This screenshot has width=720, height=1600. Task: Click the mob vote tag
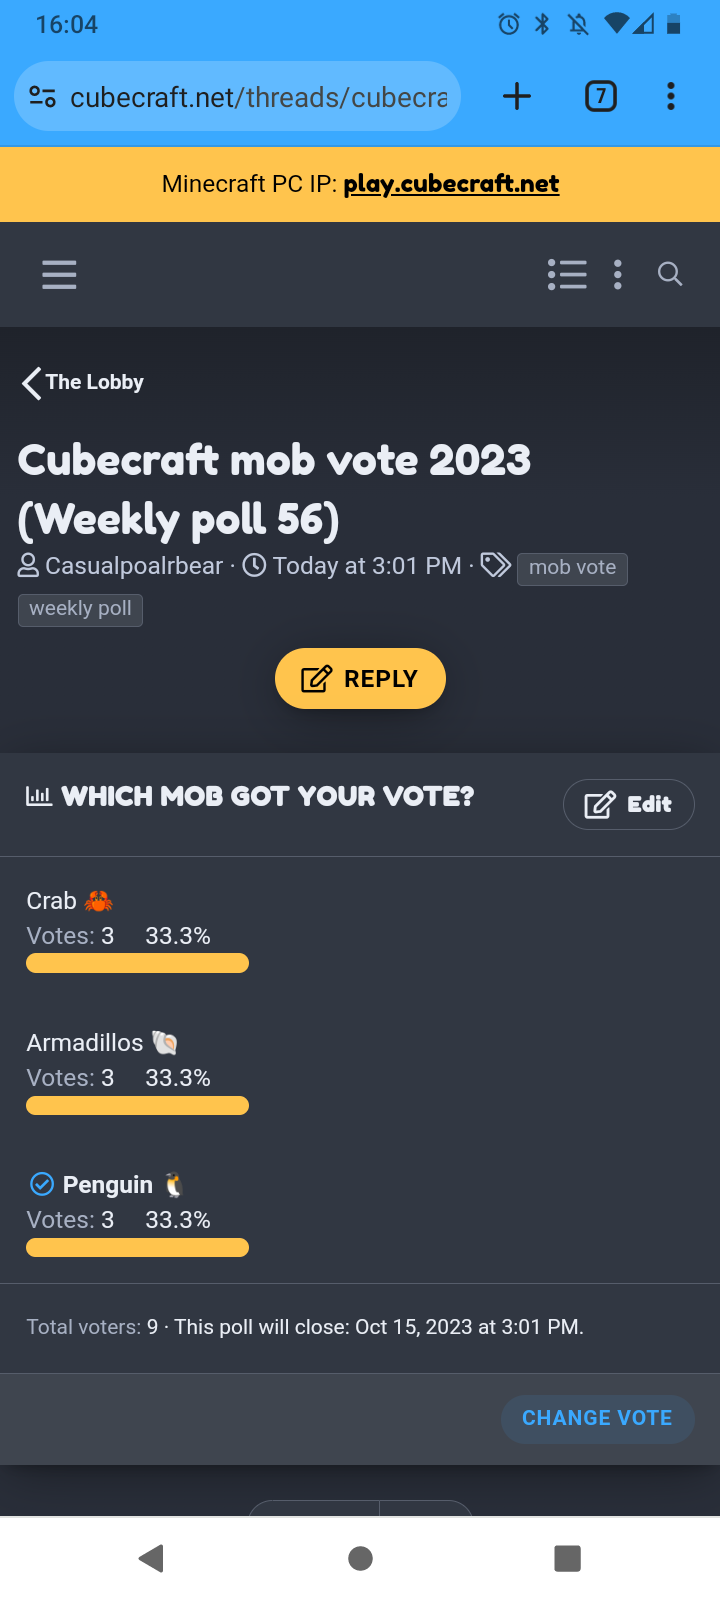572,568
